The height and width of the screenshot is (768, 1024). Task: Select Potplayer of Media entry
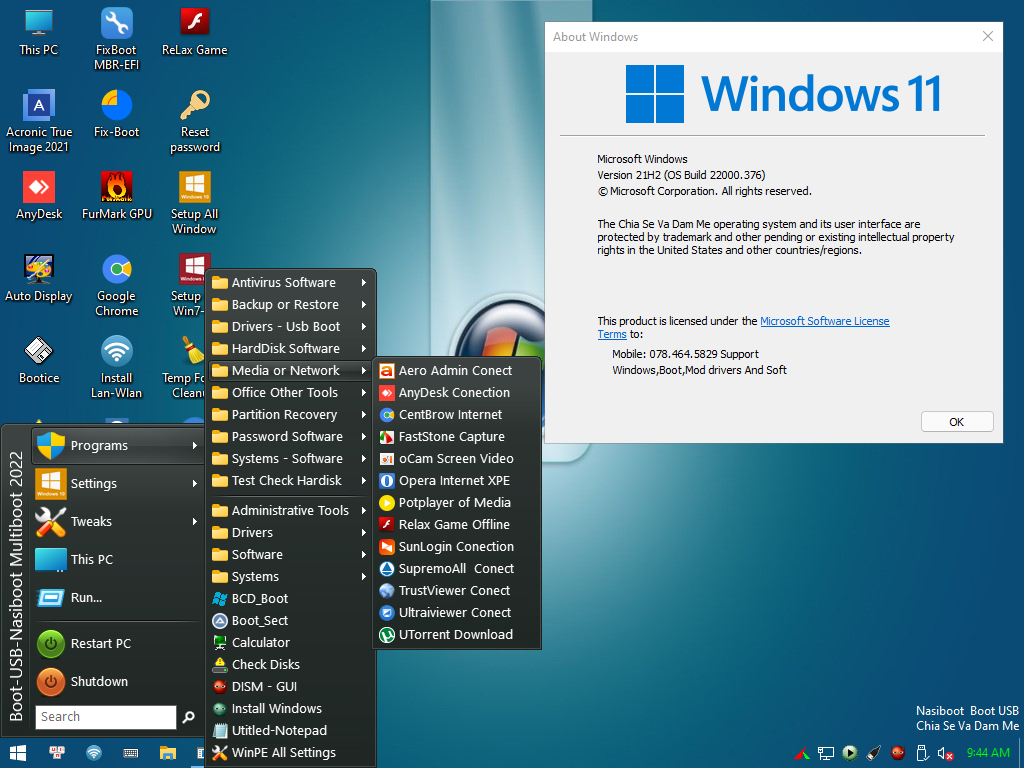pos(454,503)
